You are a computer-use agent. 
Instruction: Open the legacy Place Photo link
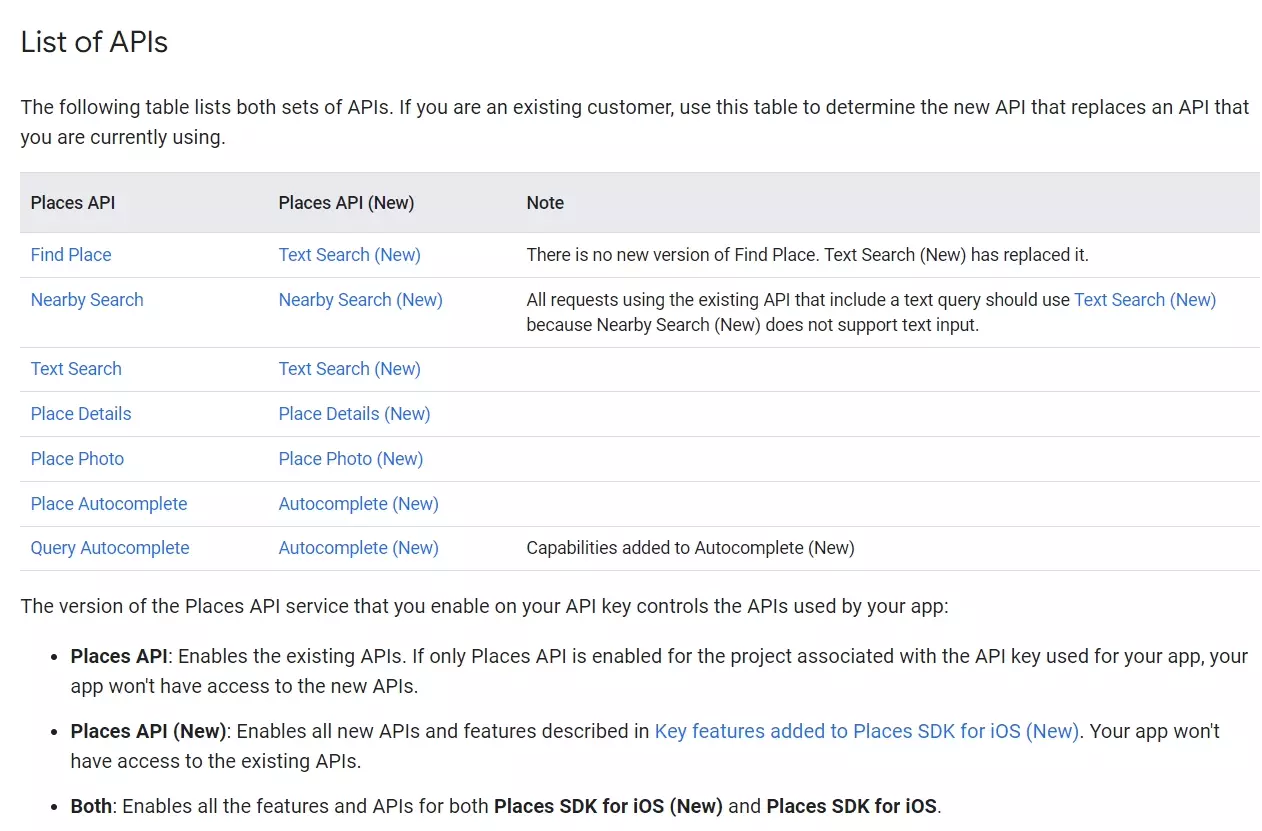(x=77, y=459)
